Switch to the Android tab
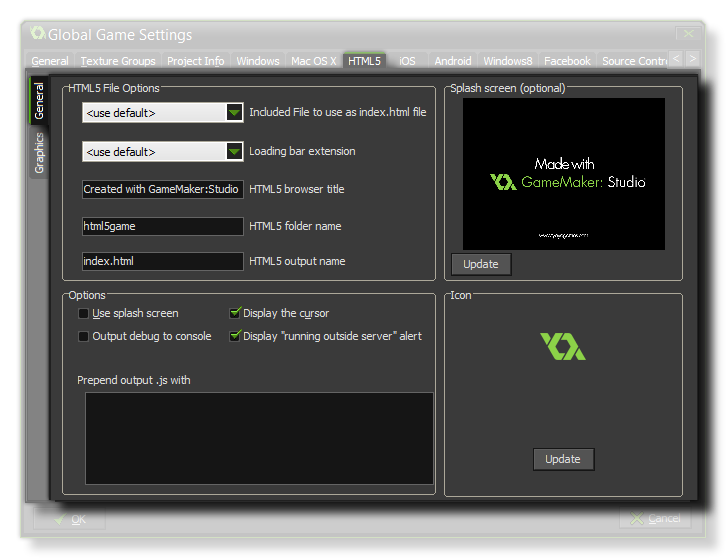The image size is (726, 558). point(452,61)
